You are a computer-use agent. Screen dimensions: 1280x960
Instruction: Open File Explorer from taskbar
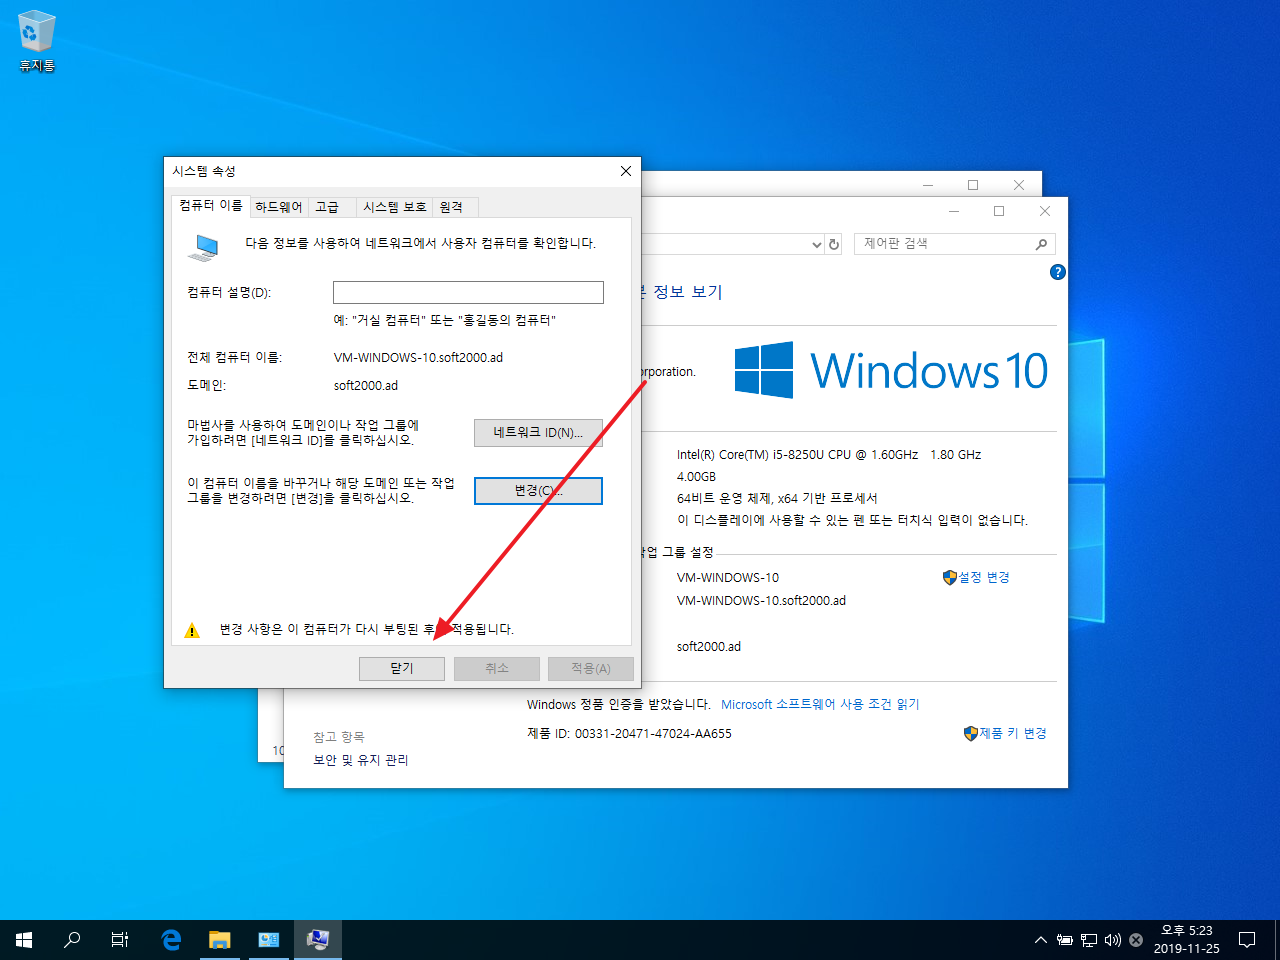(x=219, y=940)
